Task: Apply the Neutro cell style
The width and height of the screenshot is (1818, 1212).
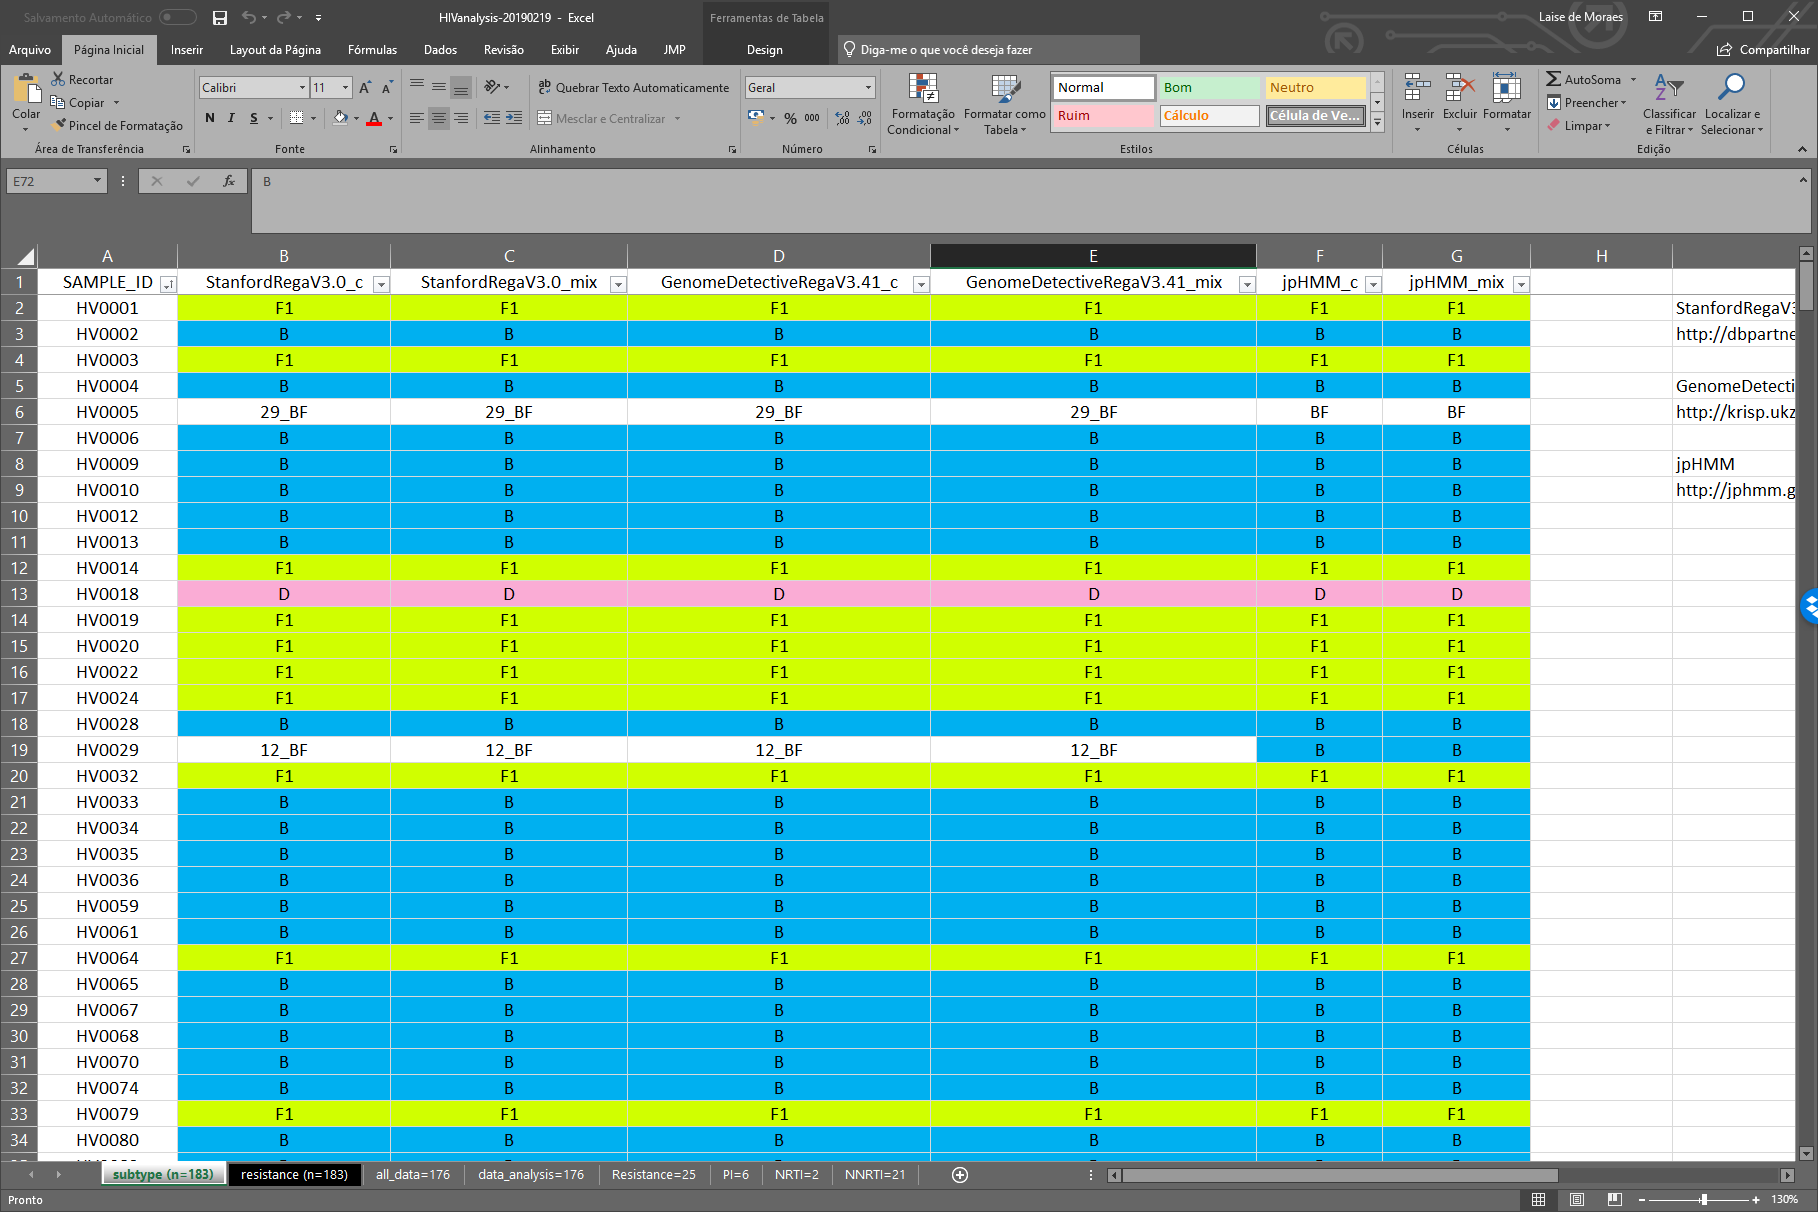Action: tap(1315, 88)
